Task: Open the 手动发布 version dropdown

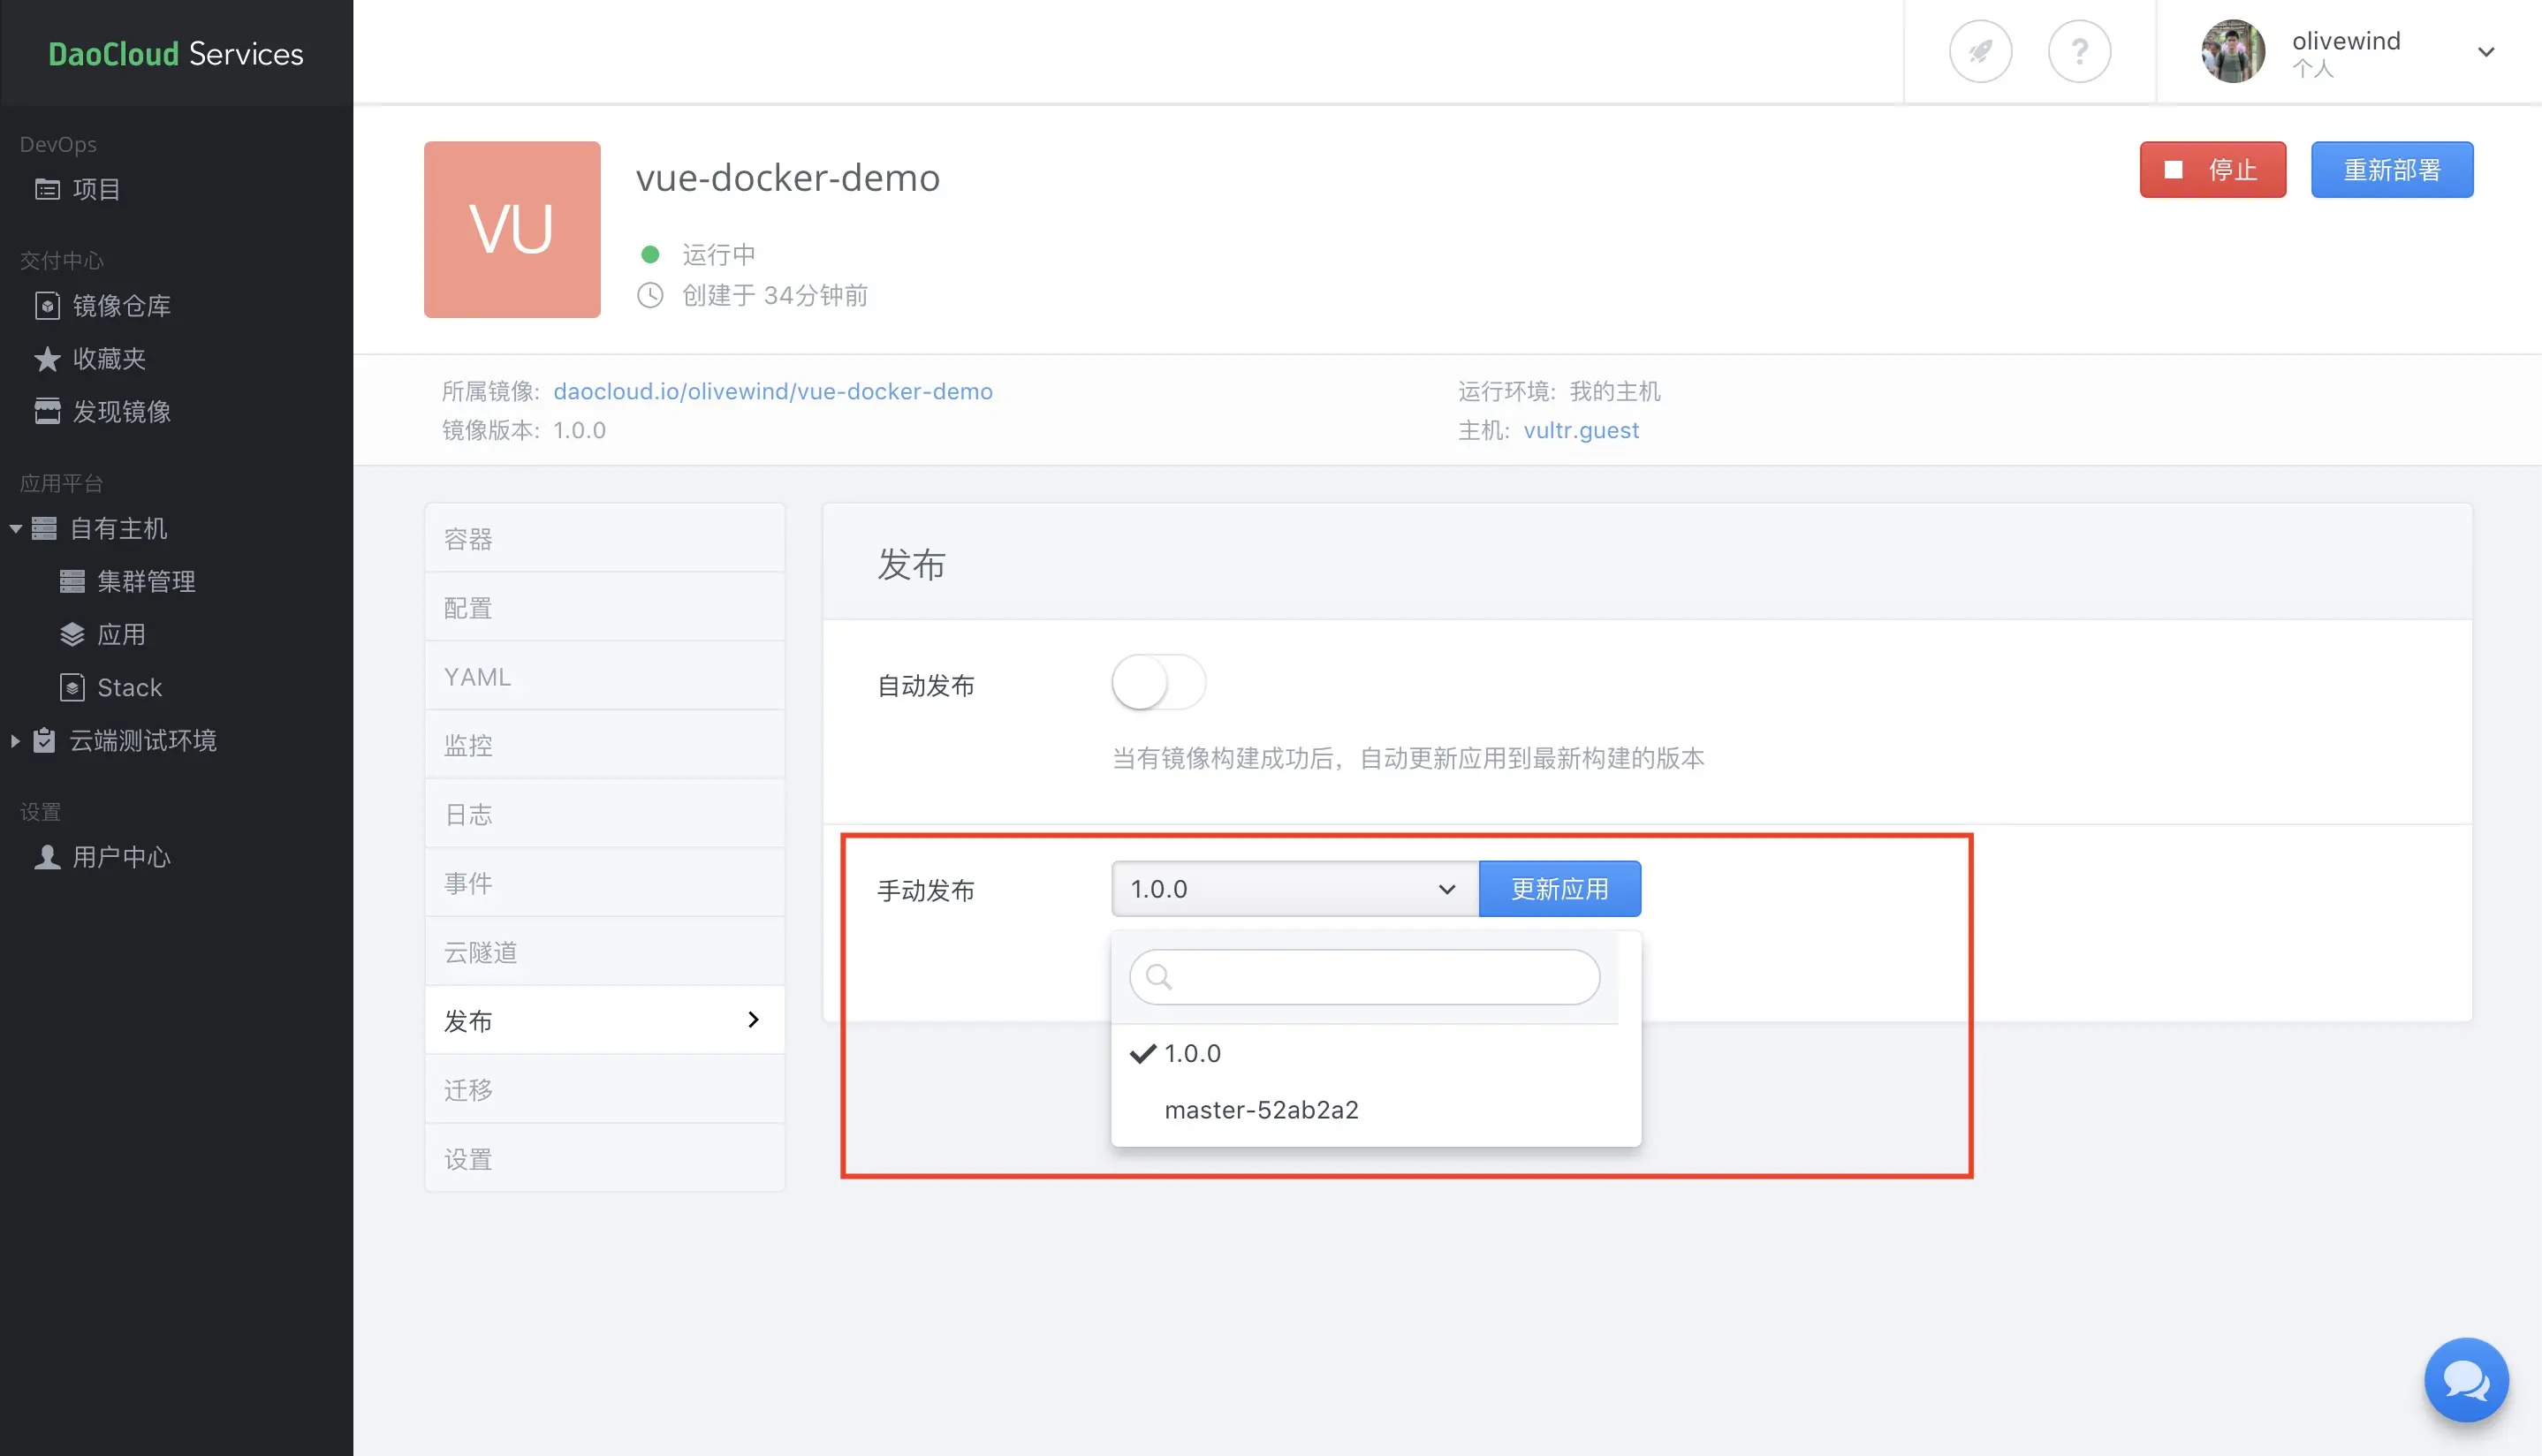Action: 1295,889
